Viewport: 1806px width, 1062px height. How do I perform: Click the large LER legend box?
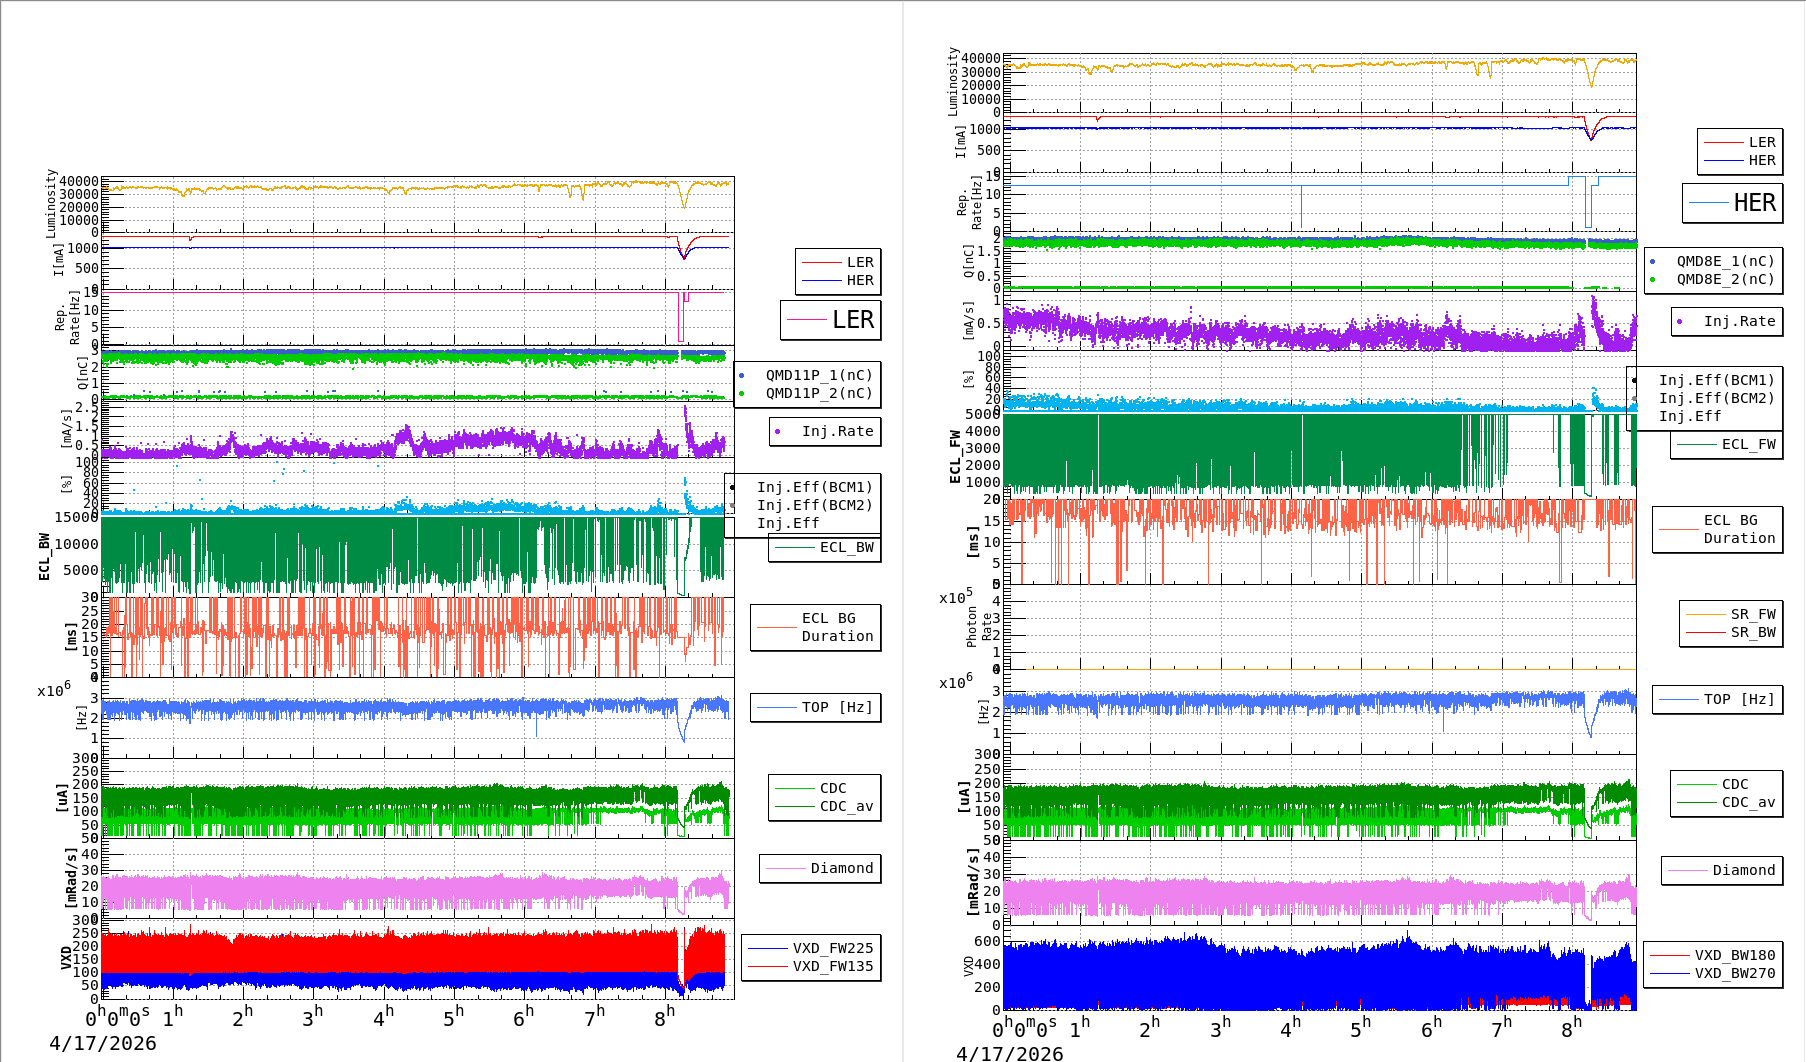(831, 320)
